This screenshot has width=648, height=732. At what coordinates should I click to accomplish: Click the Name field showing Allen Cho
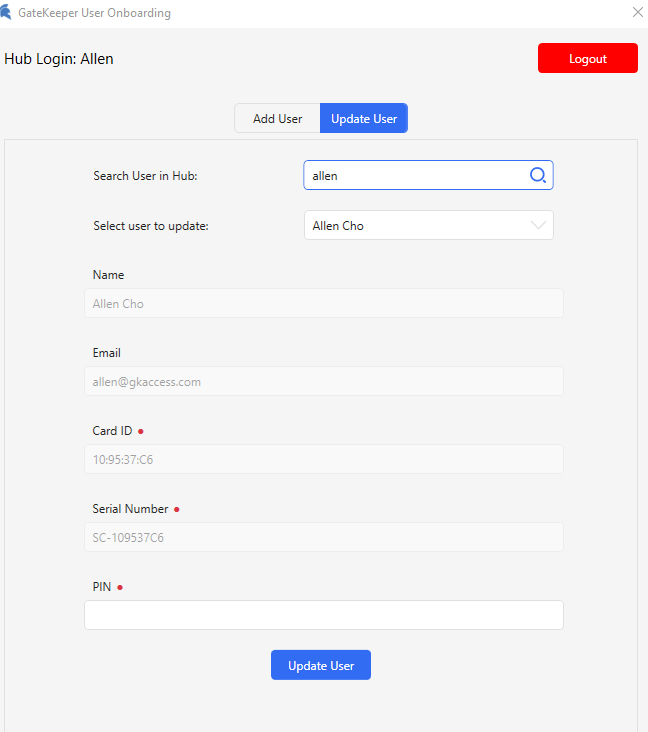point(323,304)
